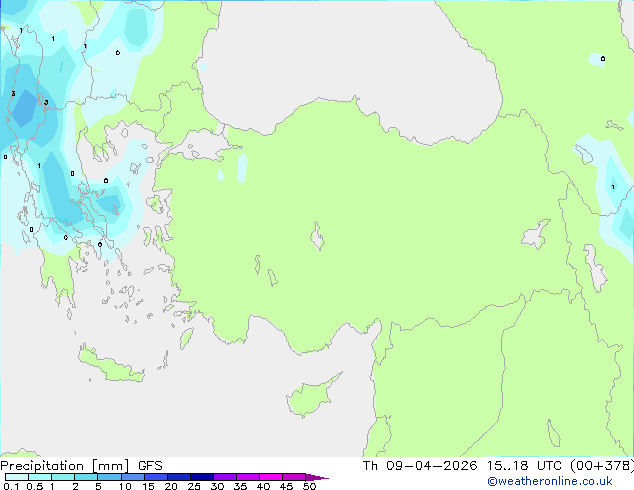Click the '0.5' legend label
634x490 pixels.
click(x=35, y=486)
